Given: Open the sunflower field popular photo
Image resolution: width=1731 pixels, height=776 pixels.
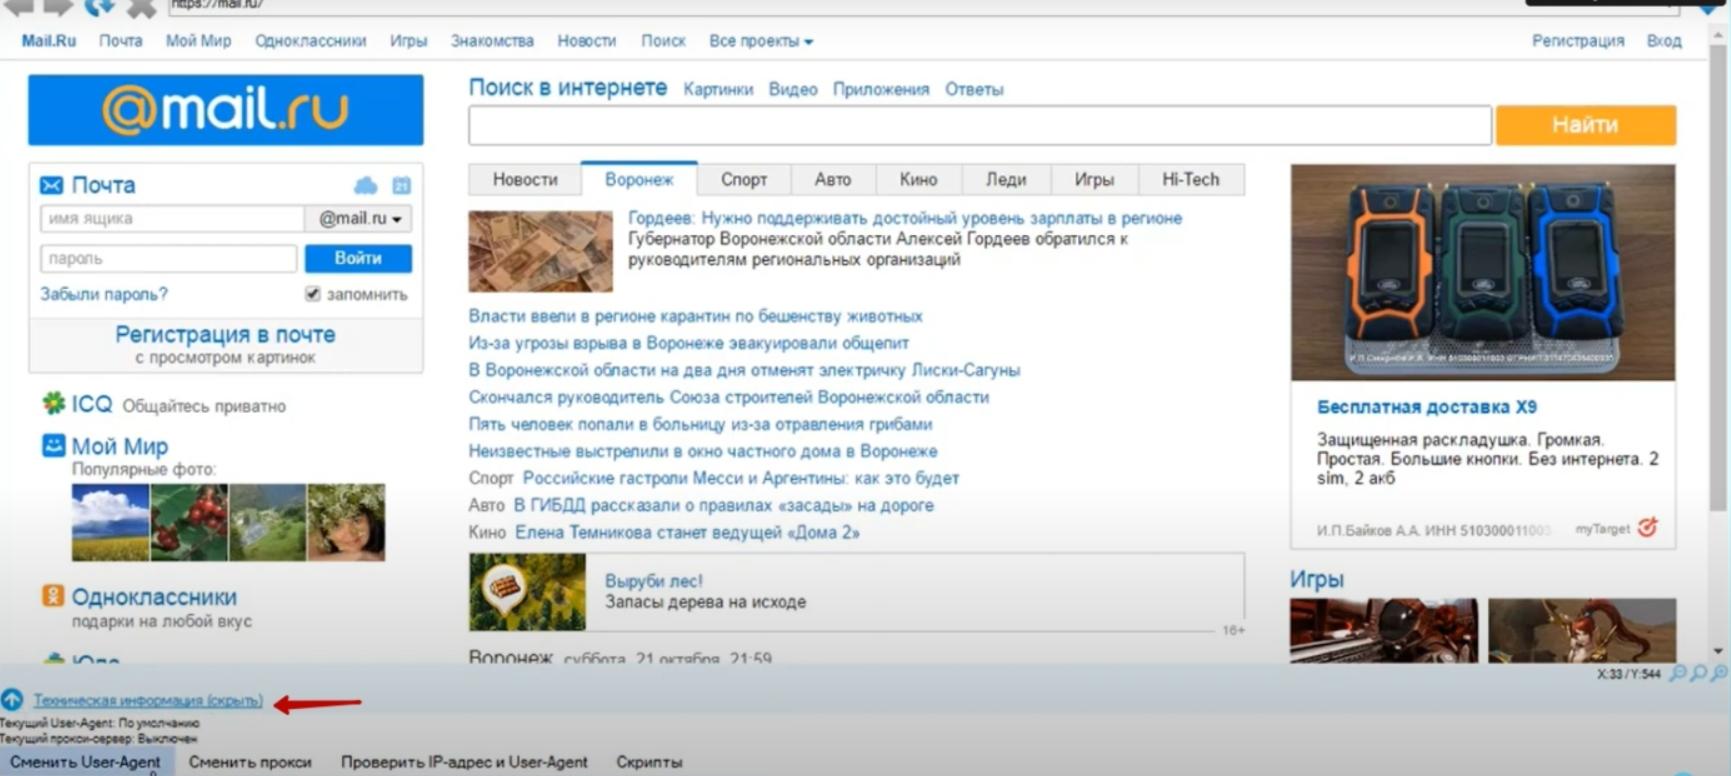Looking at the screenshot, I should tap(110, 522).
